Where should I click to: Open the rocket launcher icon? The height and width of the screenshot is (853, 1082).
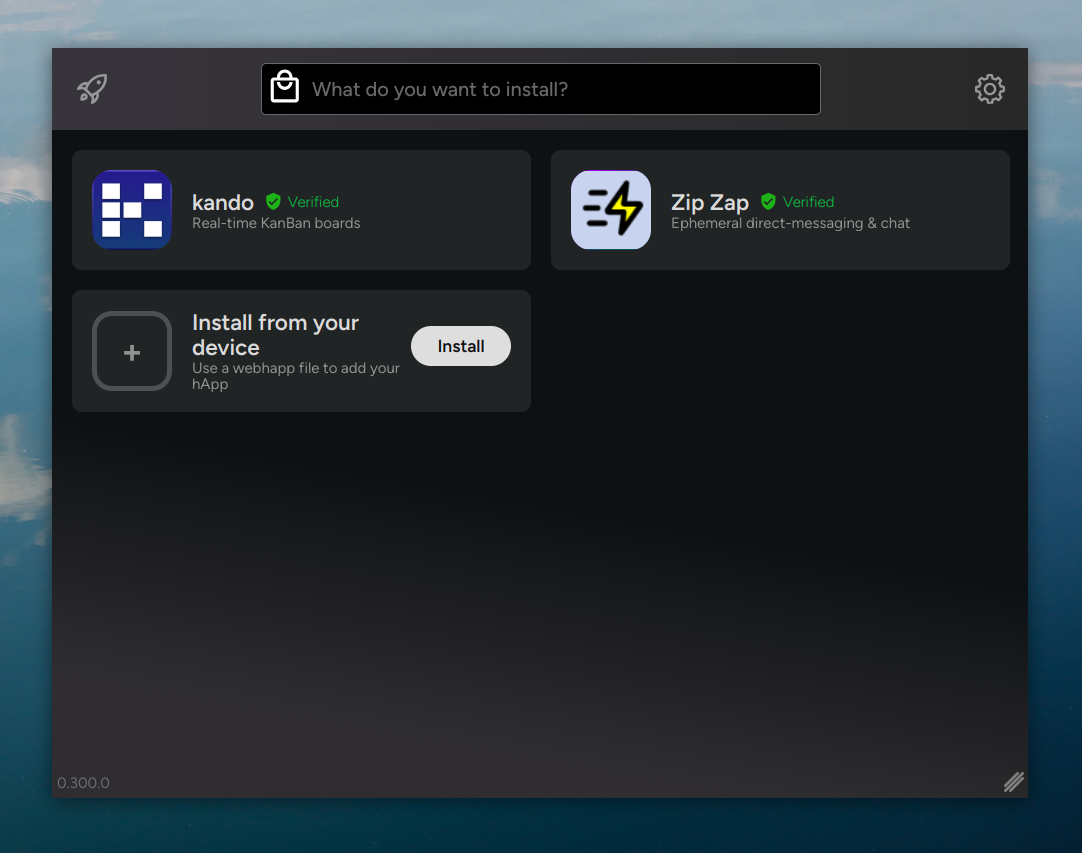92,89
